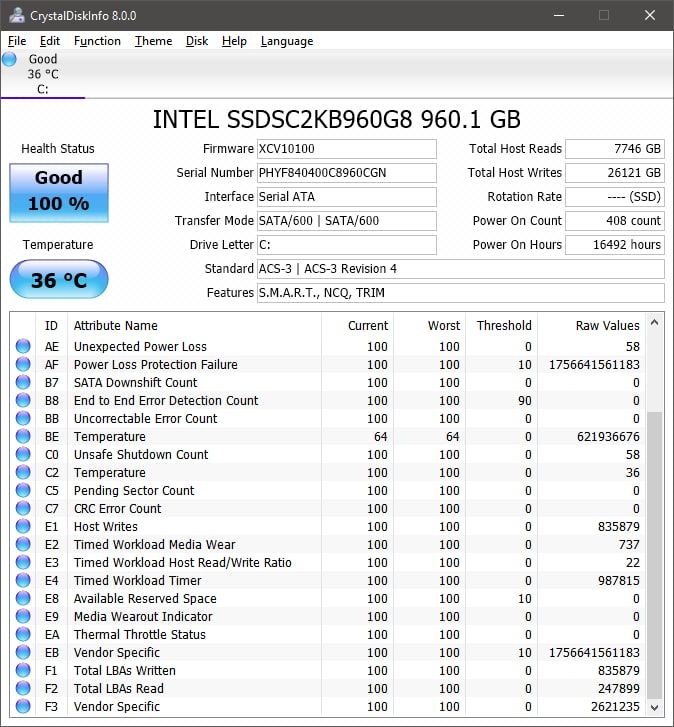Click the Total Host Reads value box
The height and width of the screenshot is (727, 674).
[615, 149]
